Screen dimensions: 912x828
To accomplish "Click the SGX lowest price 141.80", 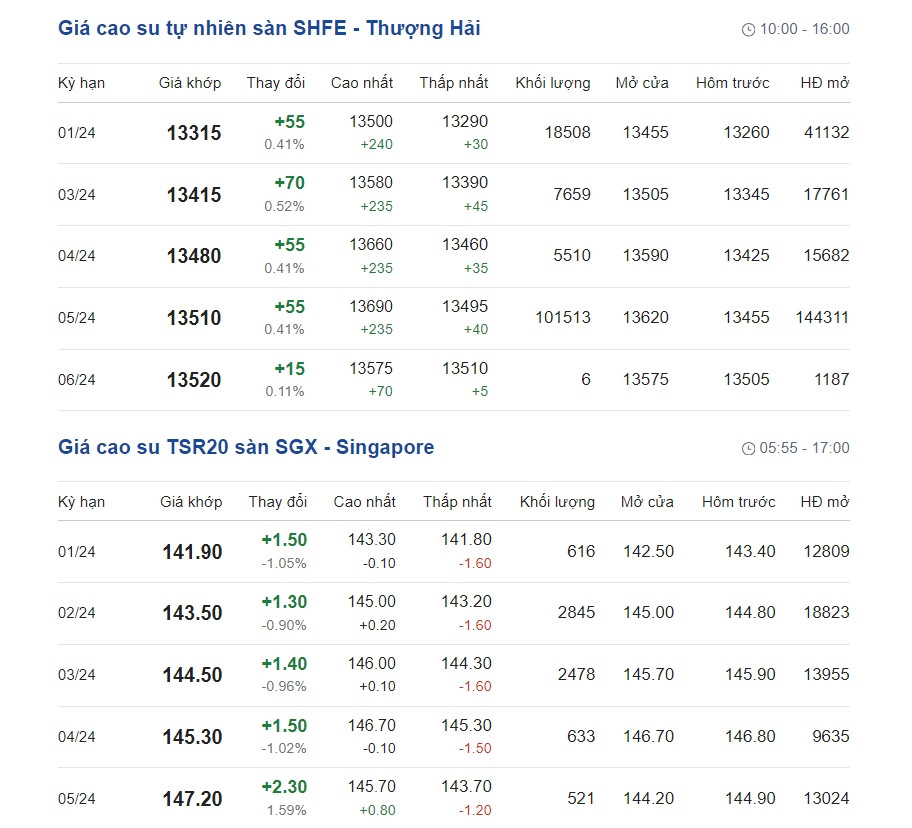I will tap(466, 540).
